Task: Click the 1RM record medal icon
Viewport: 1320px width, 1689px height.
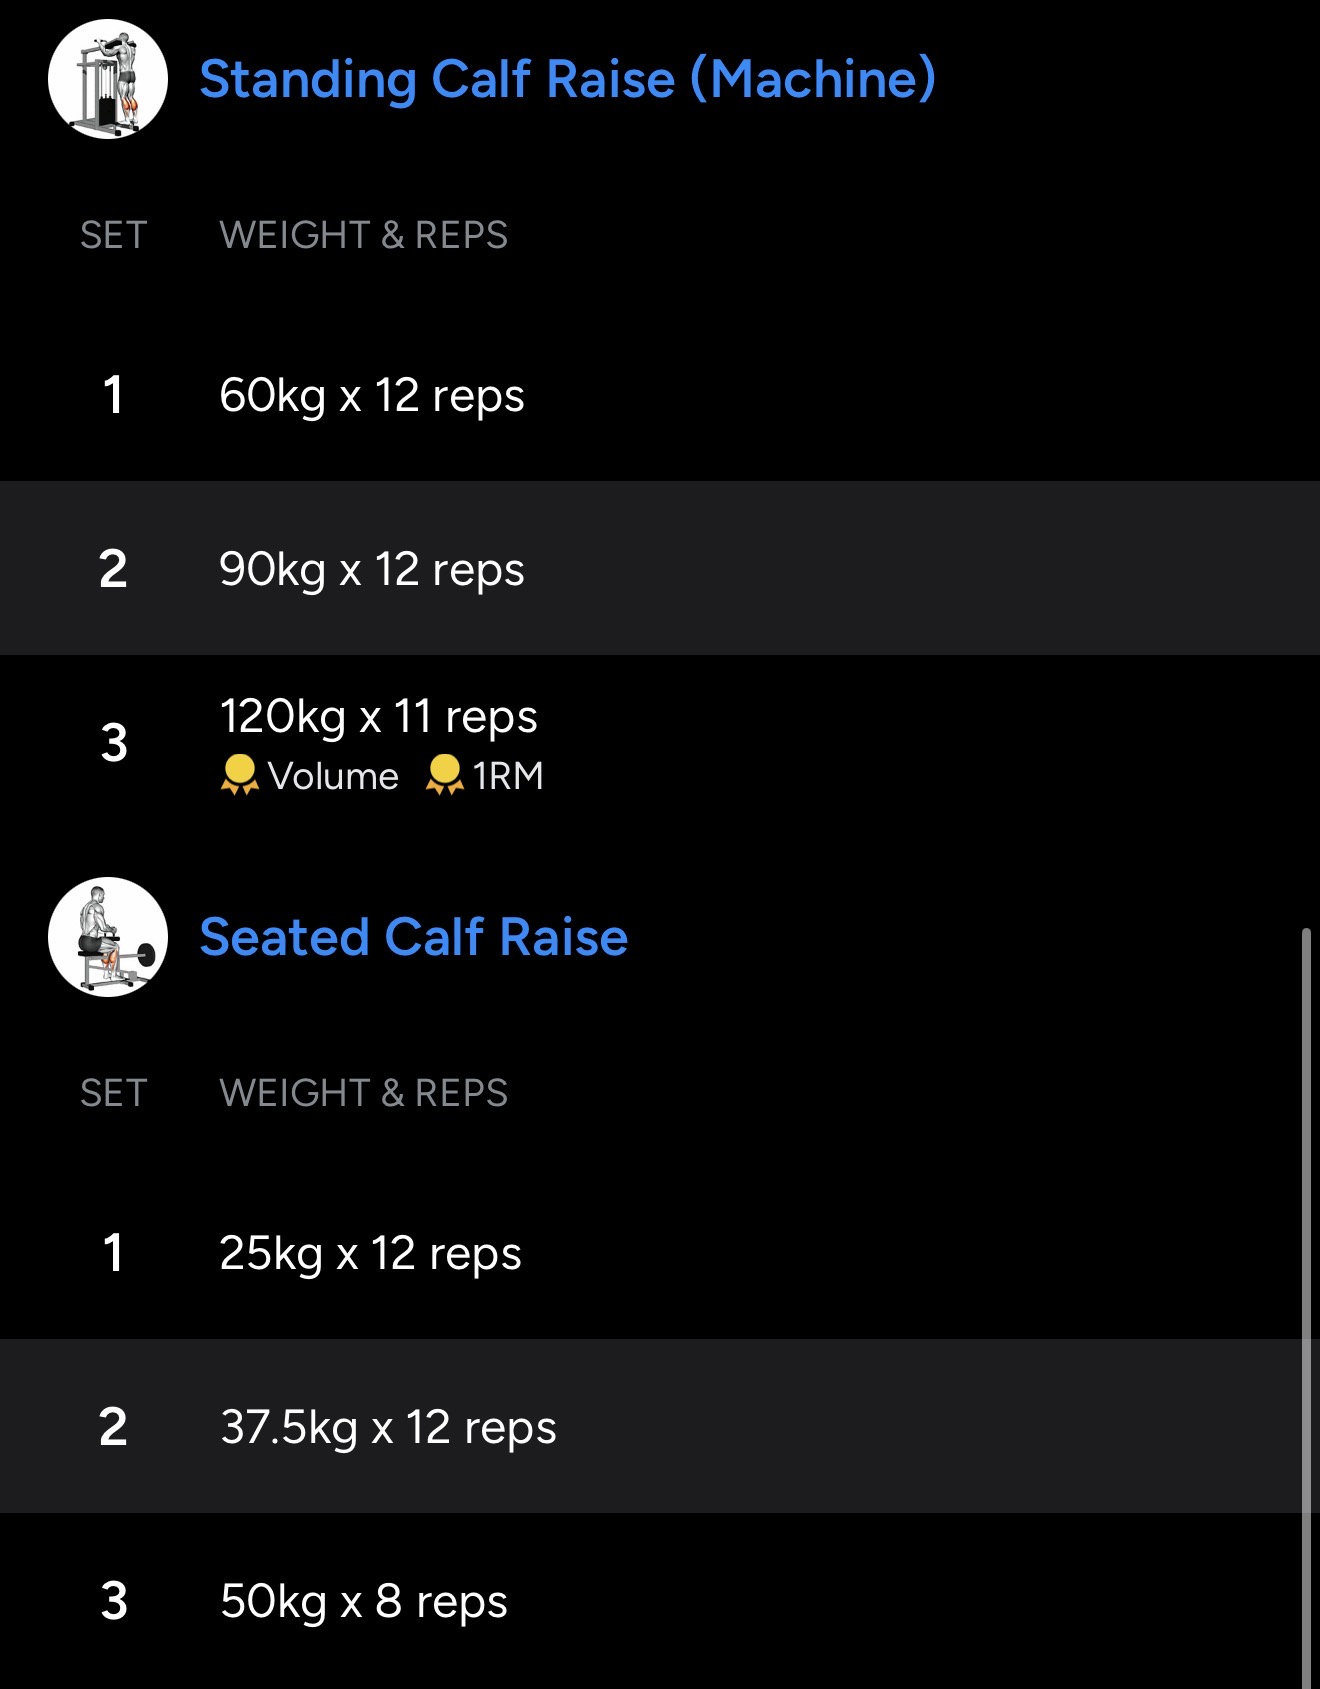Action: [444, 775]
